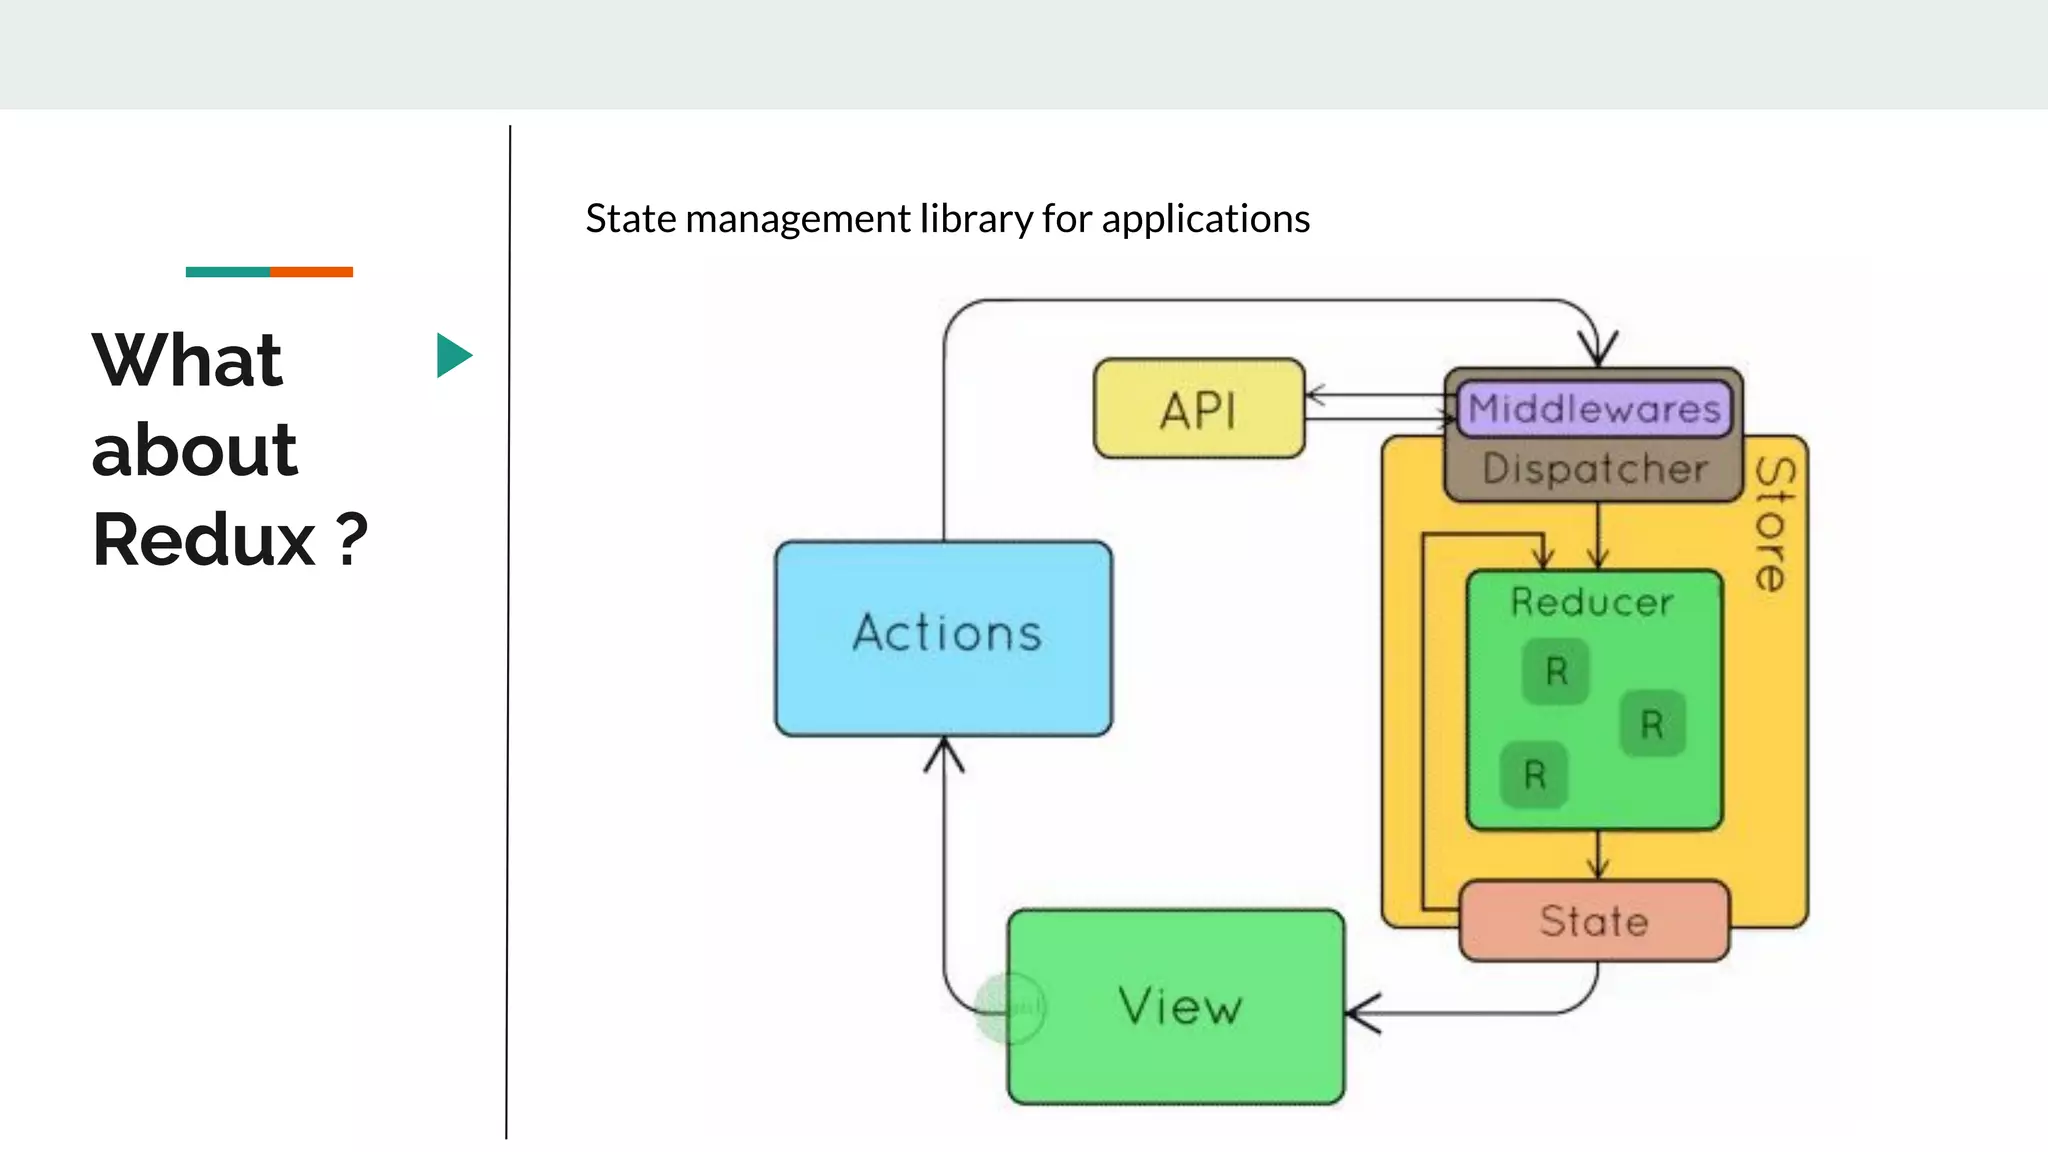
Task: Click the topmost R sub-reducer square
Action: click(1556, 671)
